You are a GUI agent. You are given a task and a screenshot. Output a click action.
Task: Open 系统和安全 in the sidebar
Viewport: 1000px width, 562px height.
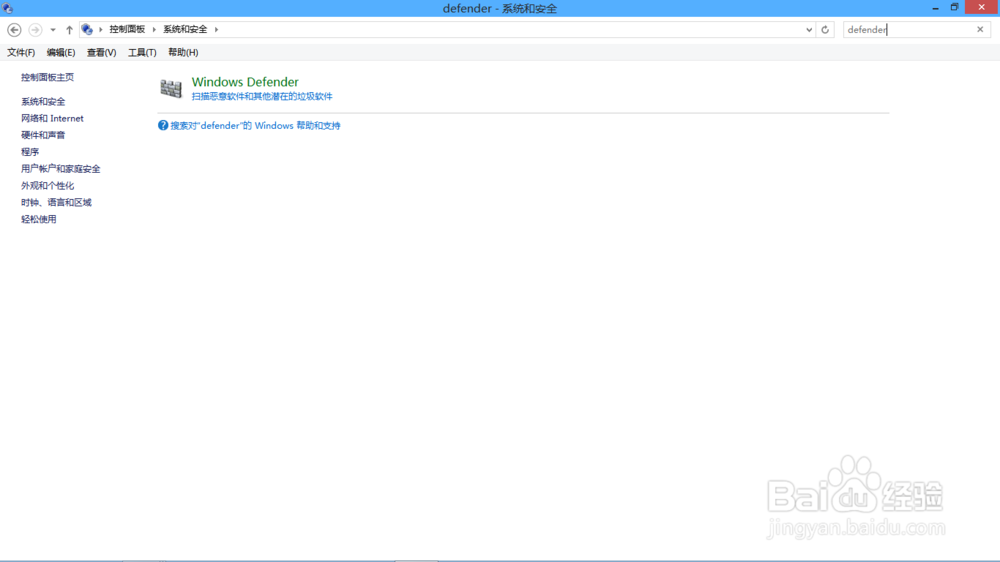(43, 102)
